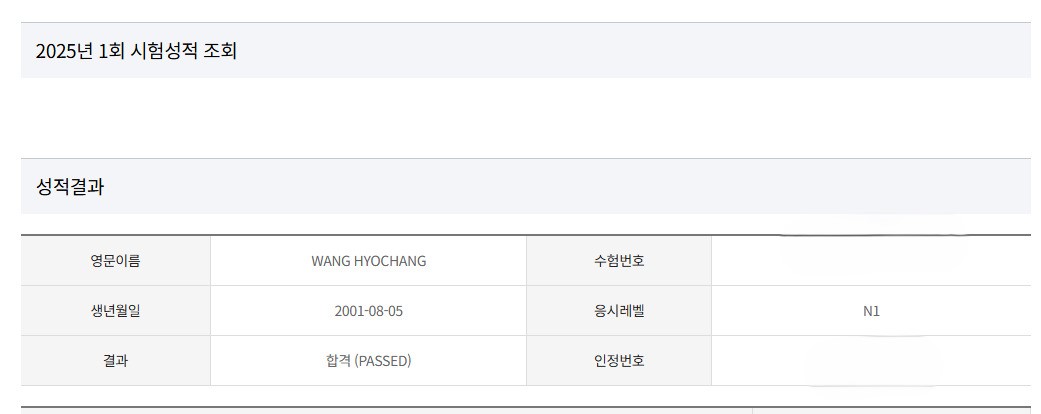Click the 응시레벨 label cell
This screenshot has height=414, width=1041.
618,311
